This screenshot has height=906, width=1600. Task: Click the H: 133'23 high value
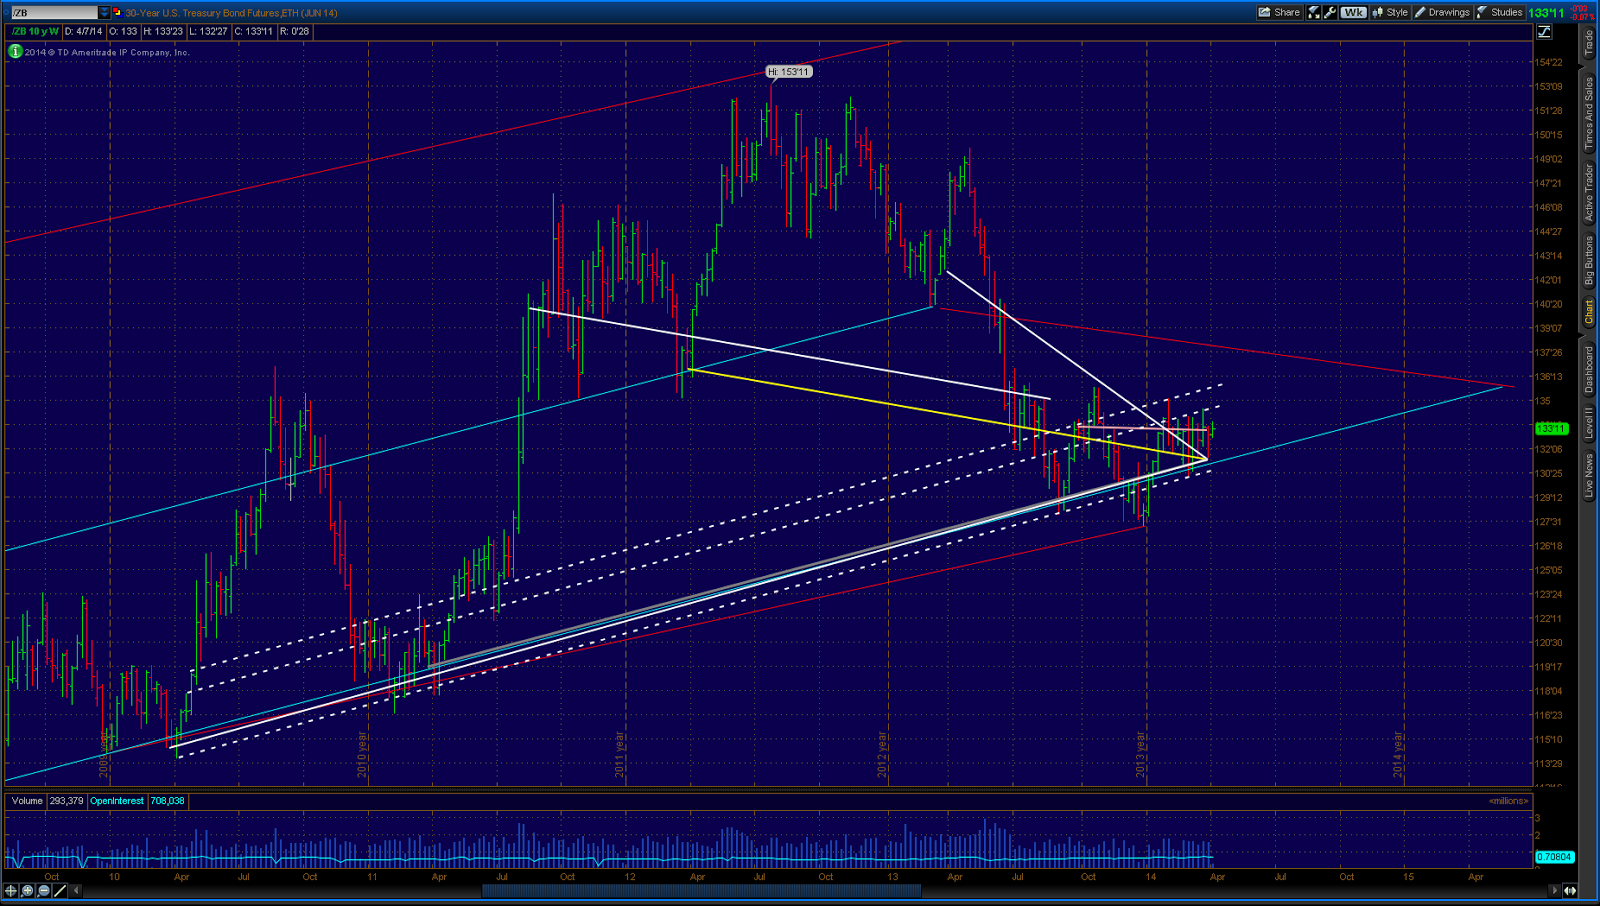click(x=163, y=32)
